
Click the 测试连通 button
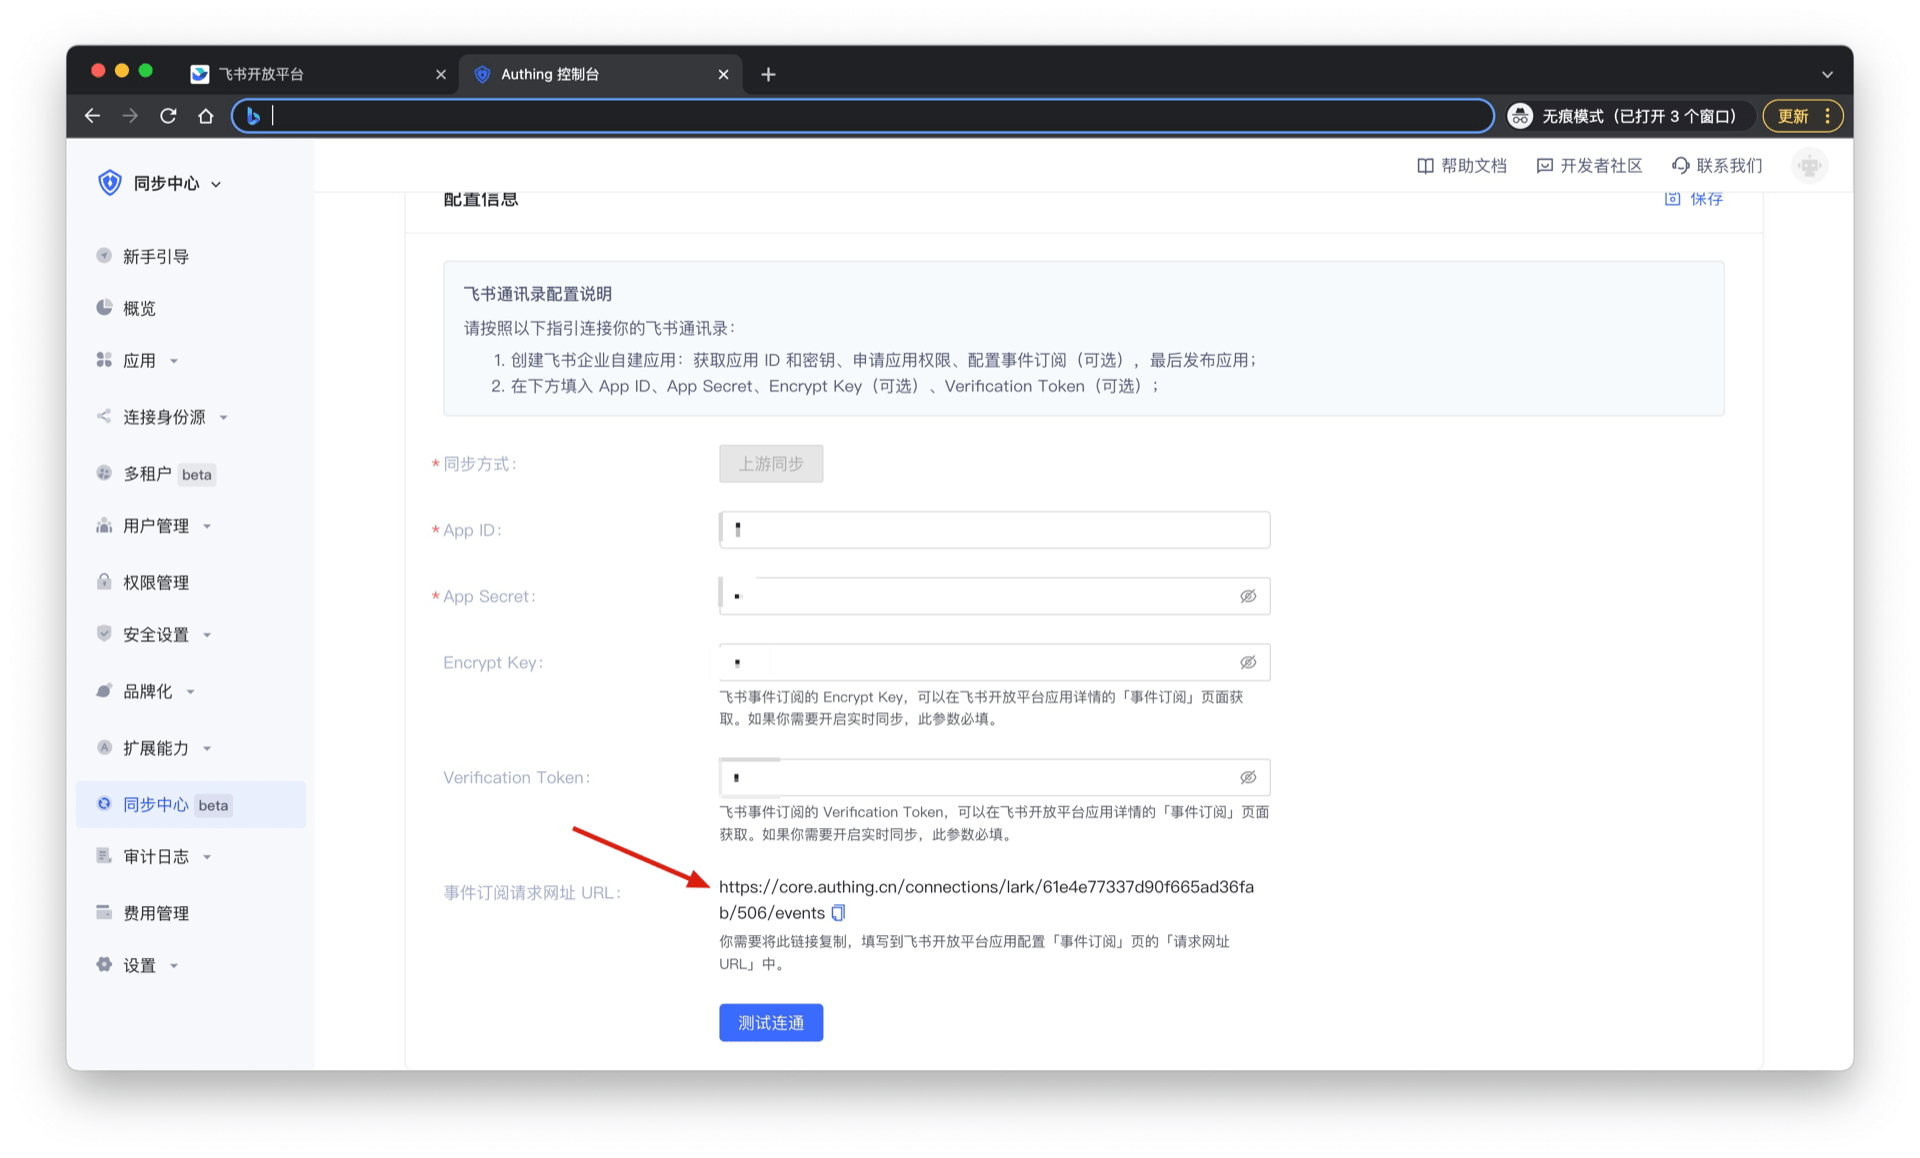tap(770, 1022)
